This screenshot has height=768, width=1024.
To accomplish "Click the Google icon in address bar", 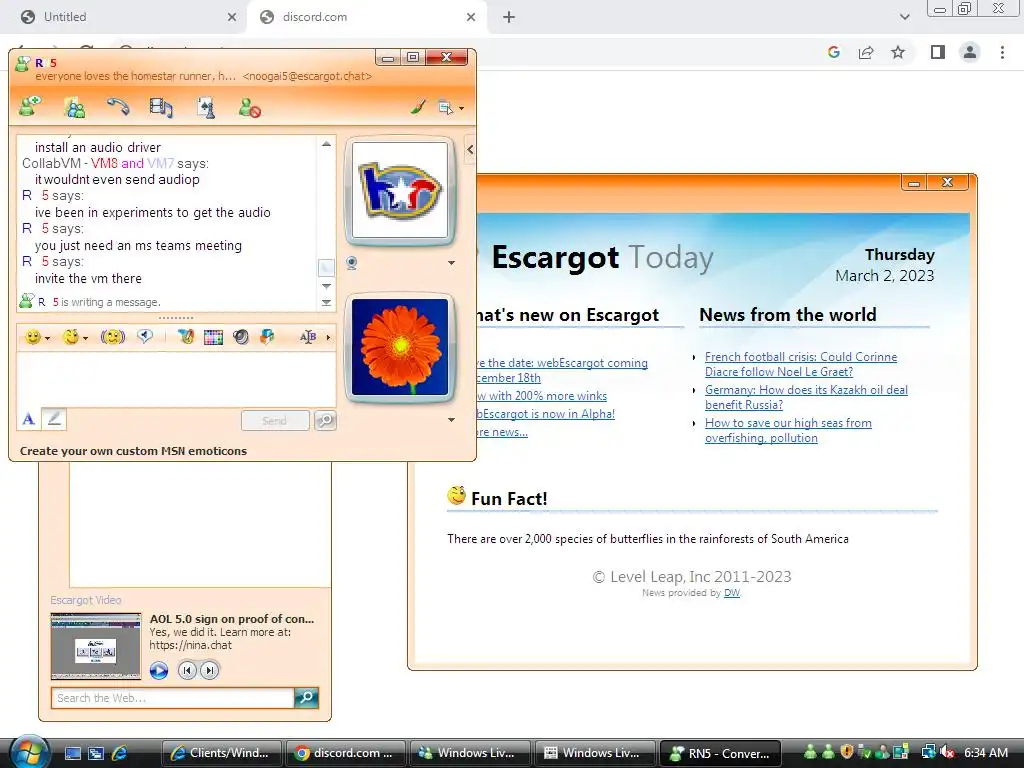I will (x=834, y=52).
